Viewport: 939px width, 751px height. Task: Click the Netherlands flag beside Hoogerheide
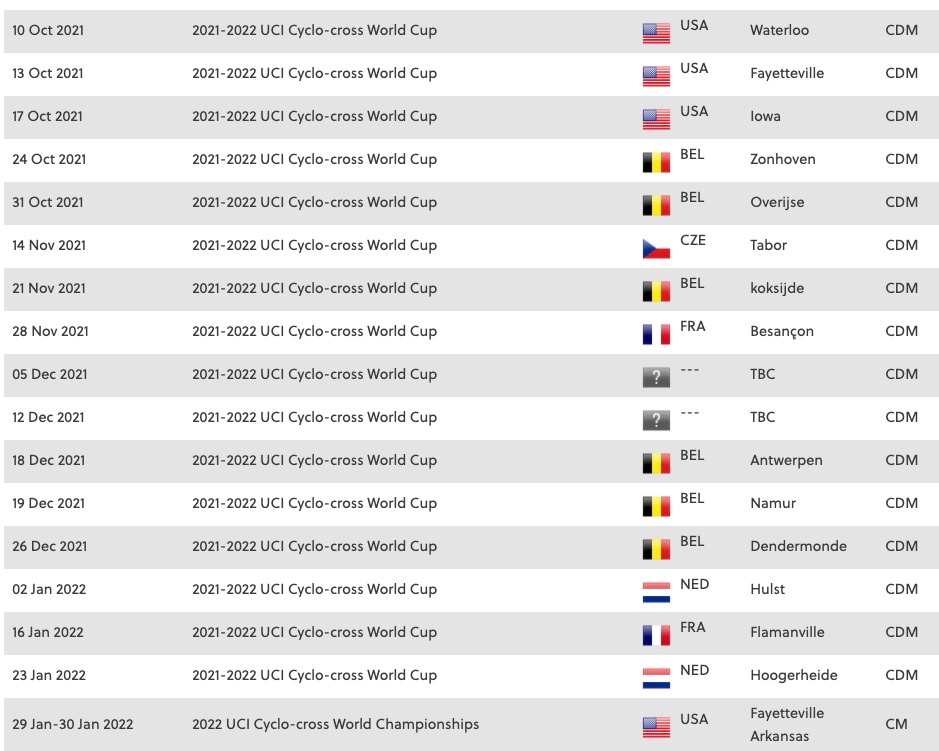point(656,678)
